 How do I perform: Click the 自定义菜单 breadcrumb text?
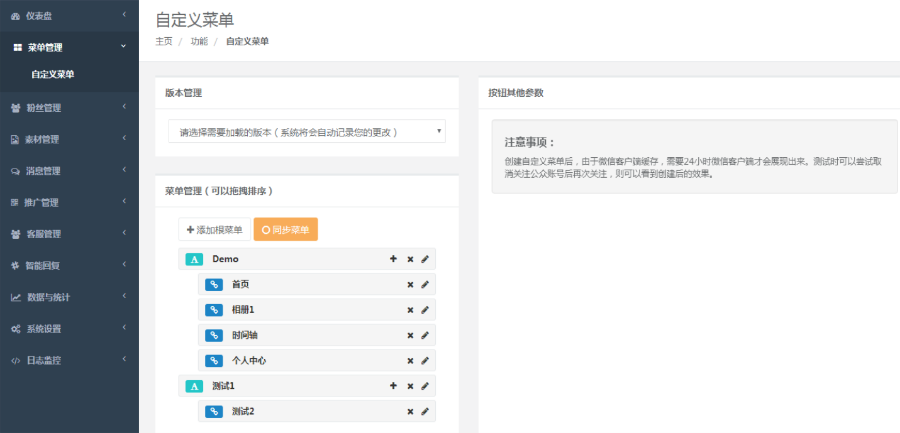(x=247, y=41)
